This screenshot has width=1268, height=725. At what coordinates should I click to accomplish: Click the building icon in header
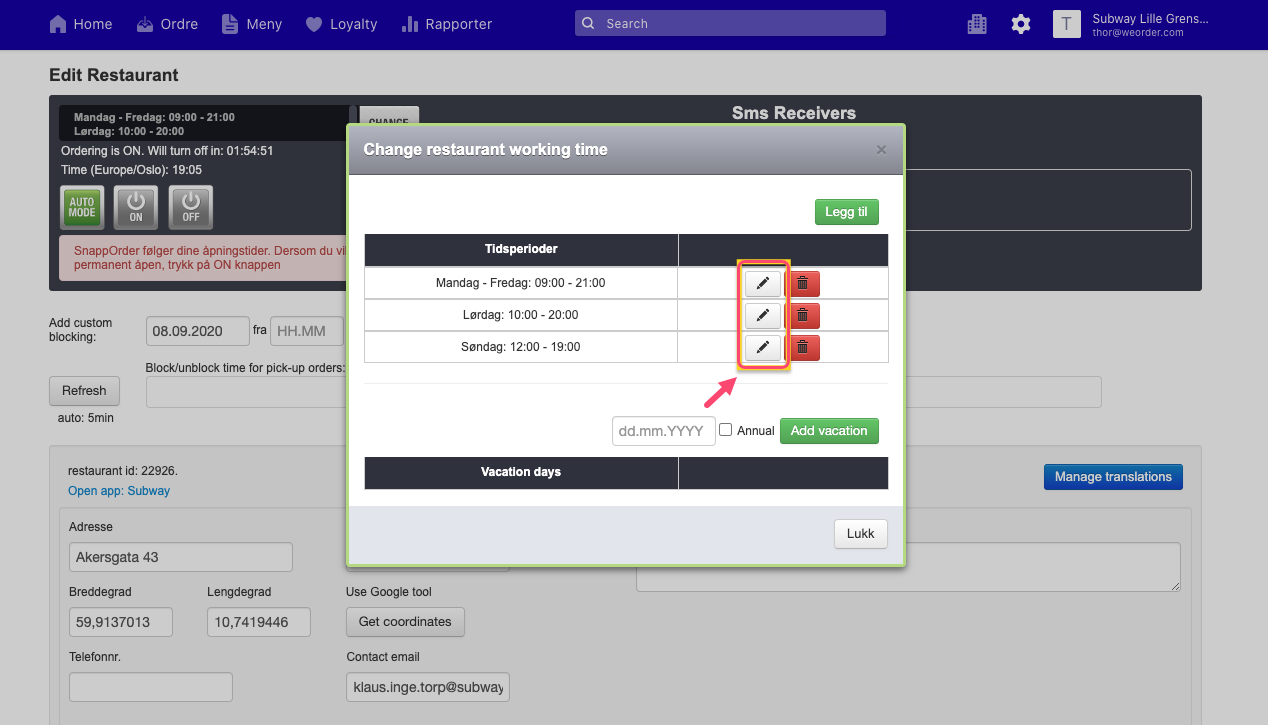click(x=977, y=24)
